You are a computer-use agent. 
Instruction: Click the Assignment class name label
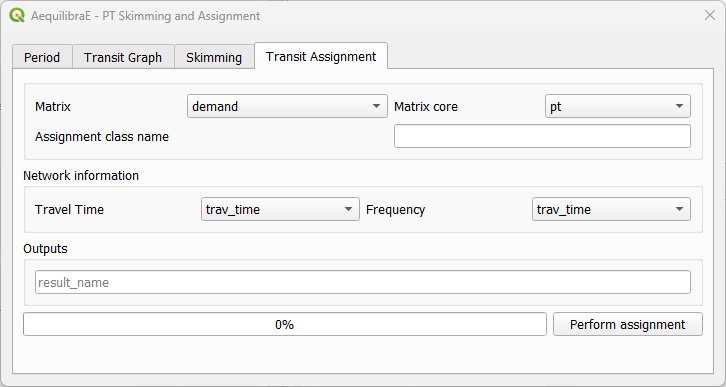point(102,137)
